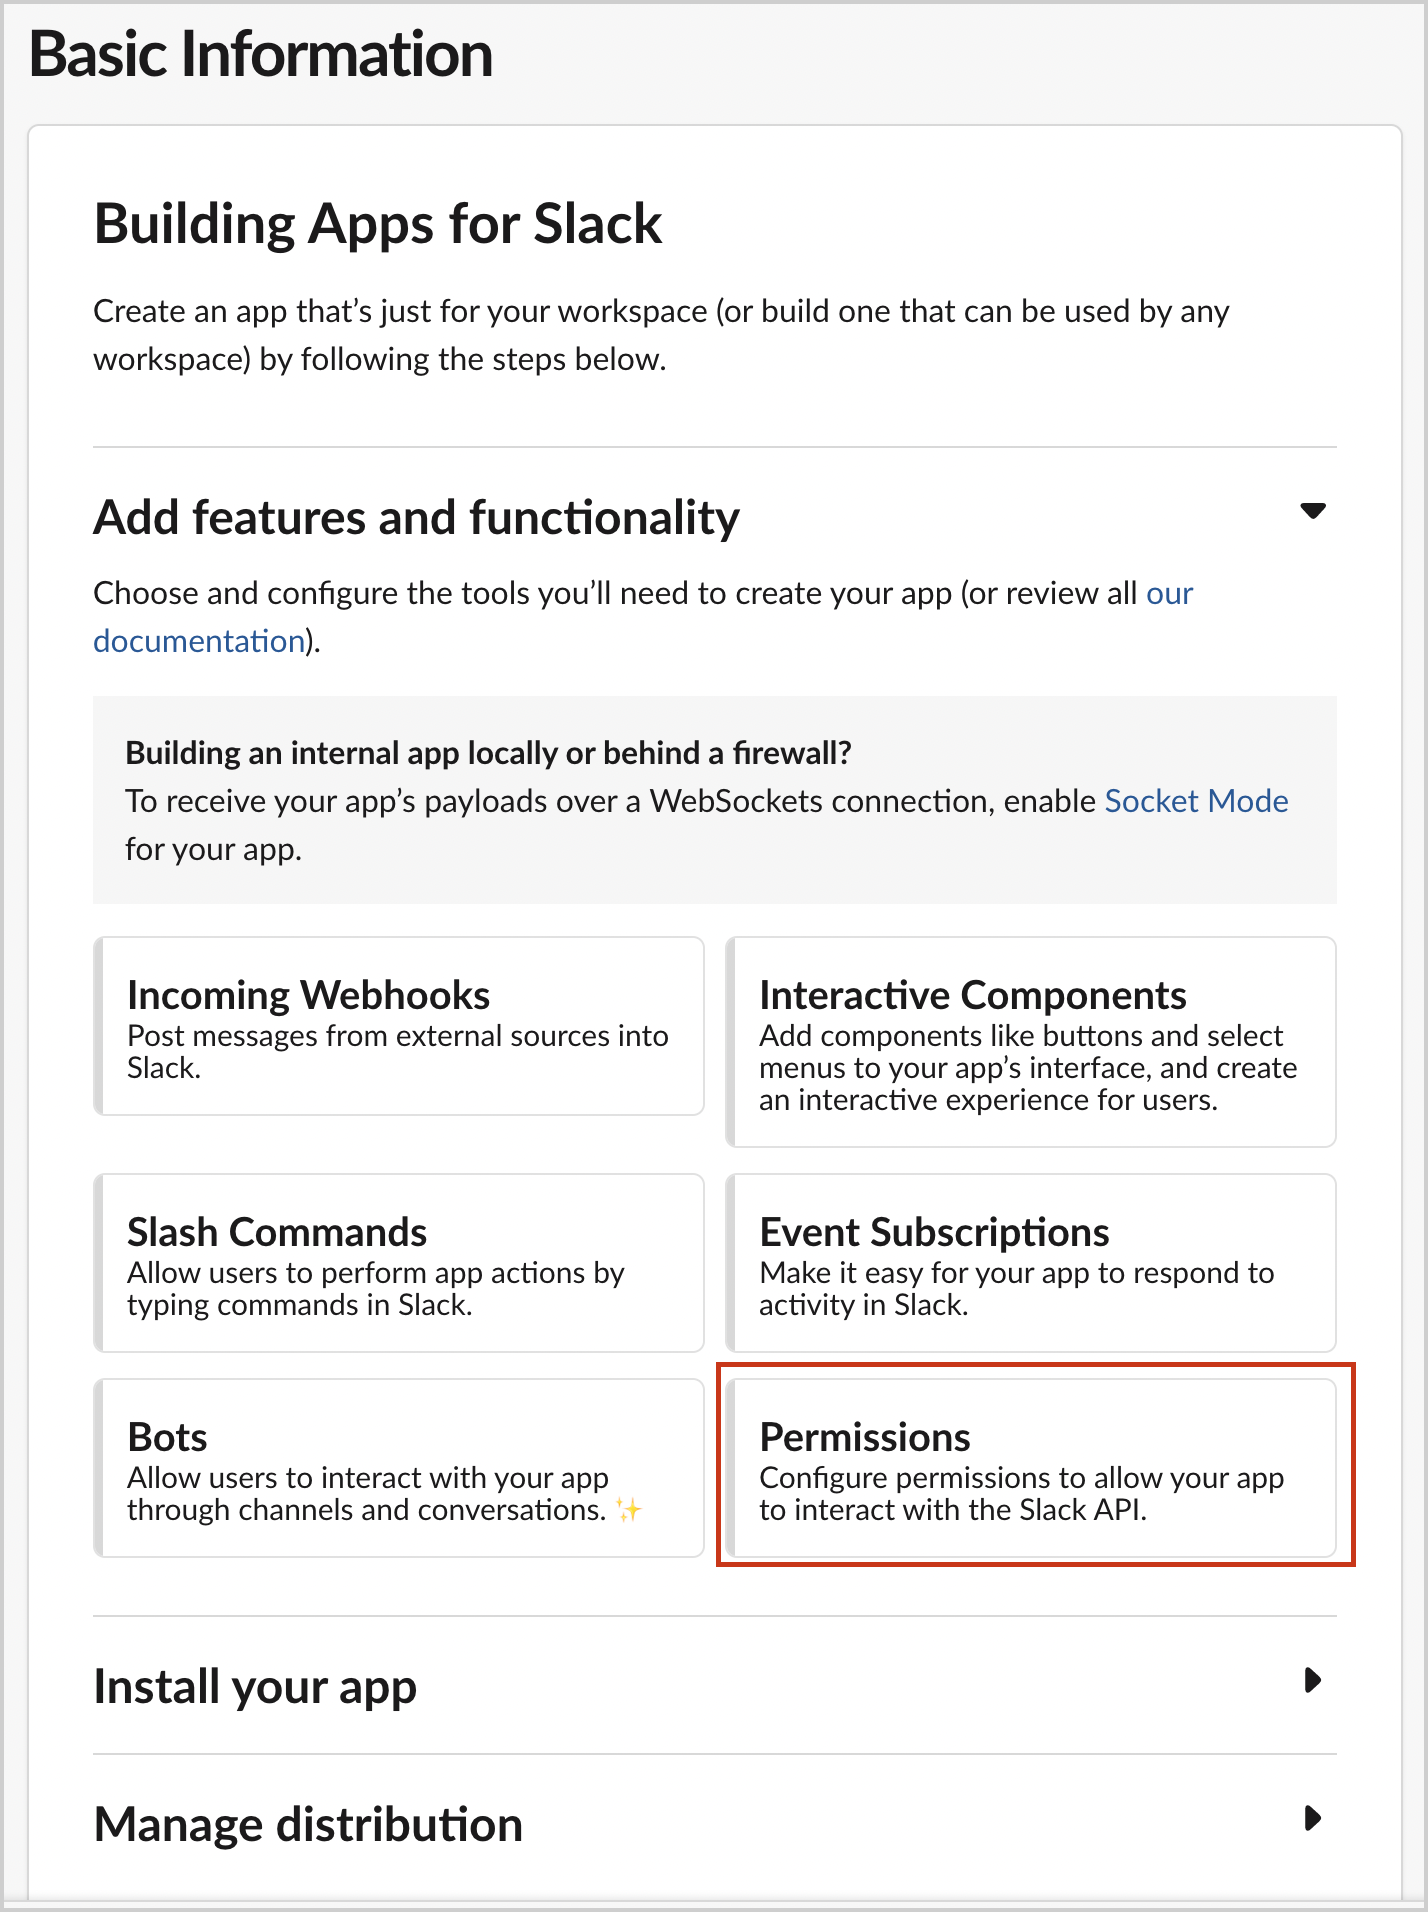Select the Socket Mode info box
Image resolution: width=1428 pixels, height=1912 pixels.
tap(714, 798)
